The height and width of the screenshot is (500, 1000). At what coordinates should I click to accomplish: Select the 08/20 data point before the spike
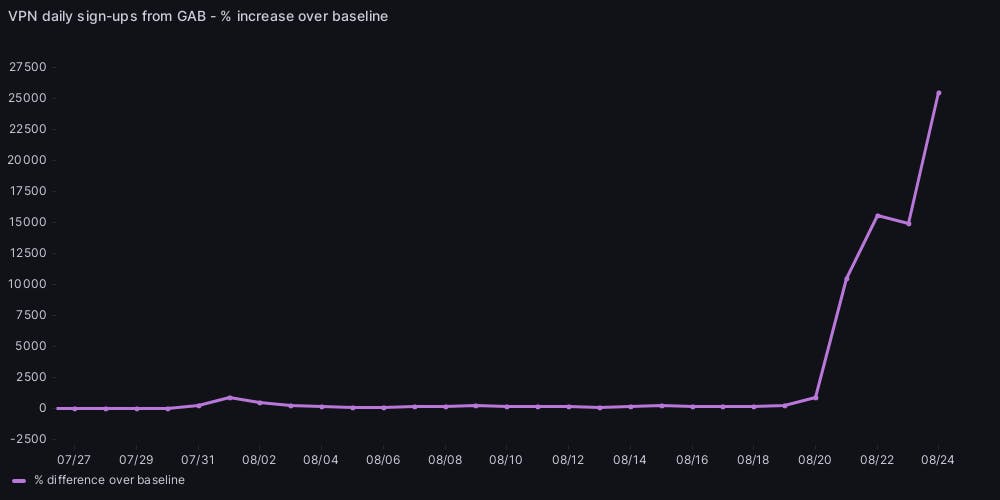coord(815,397)
